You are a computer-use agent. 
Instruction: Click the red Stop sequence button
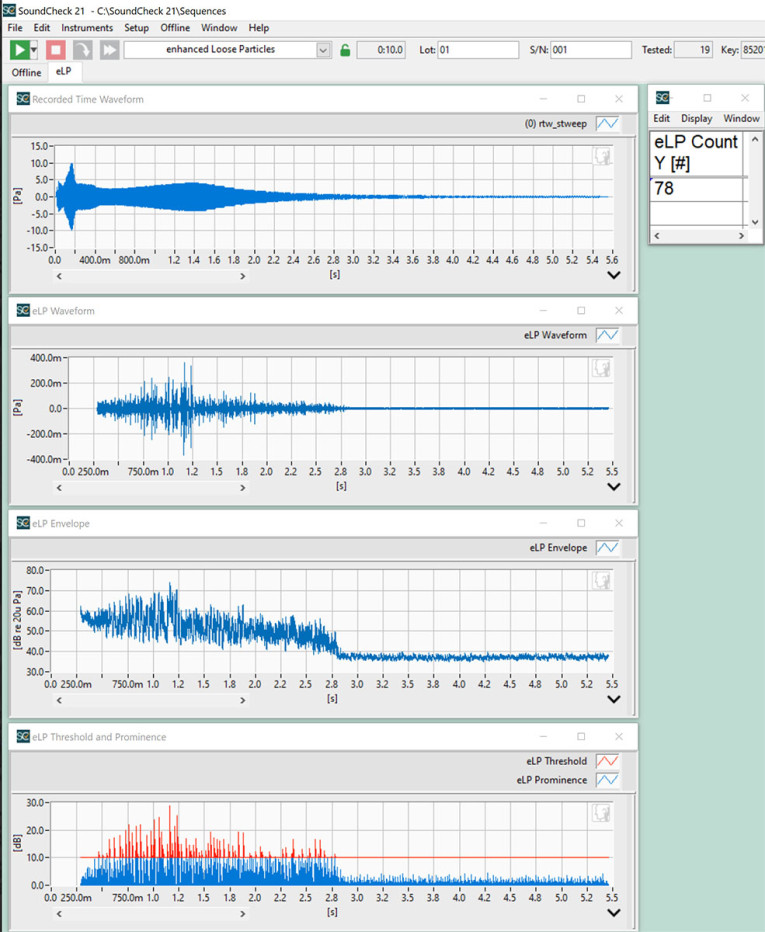coord(56,49)
